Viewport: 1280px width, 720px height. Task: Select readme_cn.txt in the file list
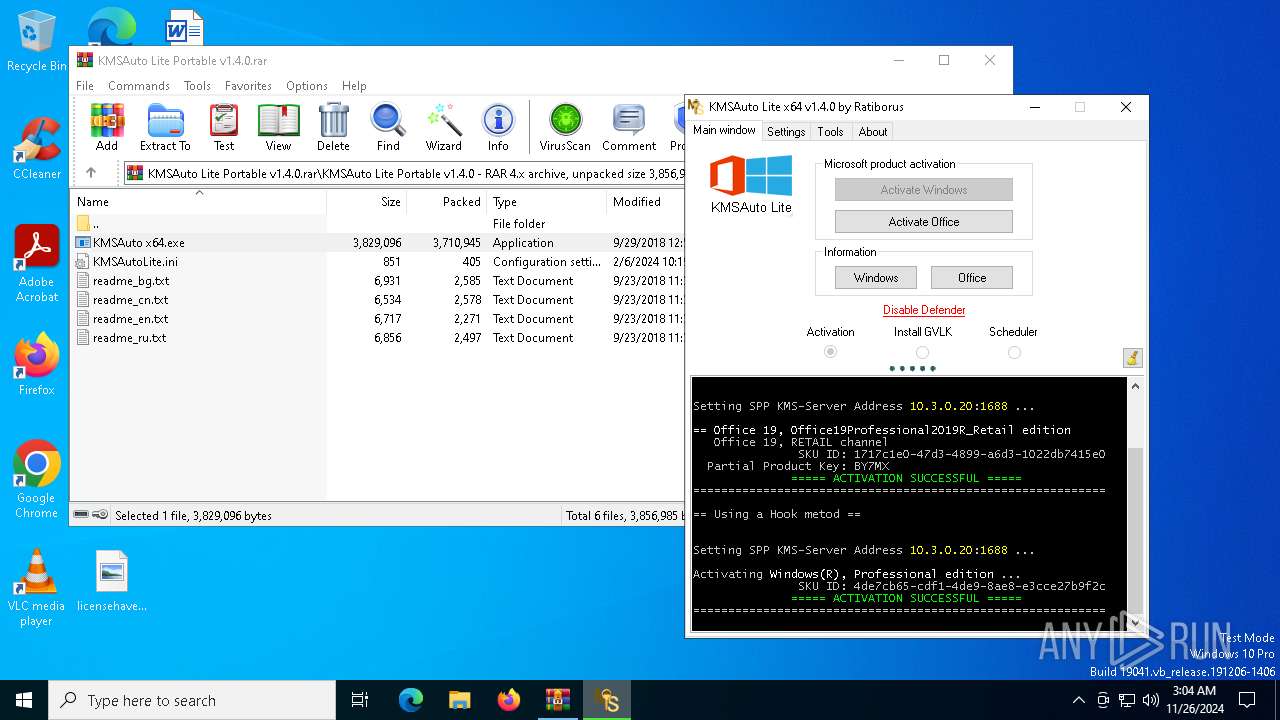(377, 300)
